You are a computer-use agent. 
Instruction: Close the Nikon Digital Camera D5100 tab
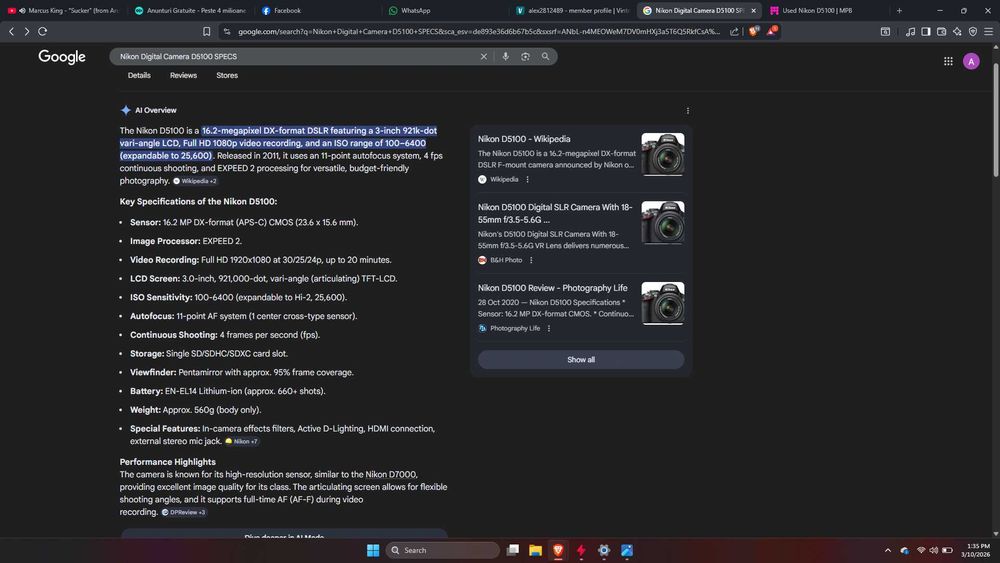(753, 10)
